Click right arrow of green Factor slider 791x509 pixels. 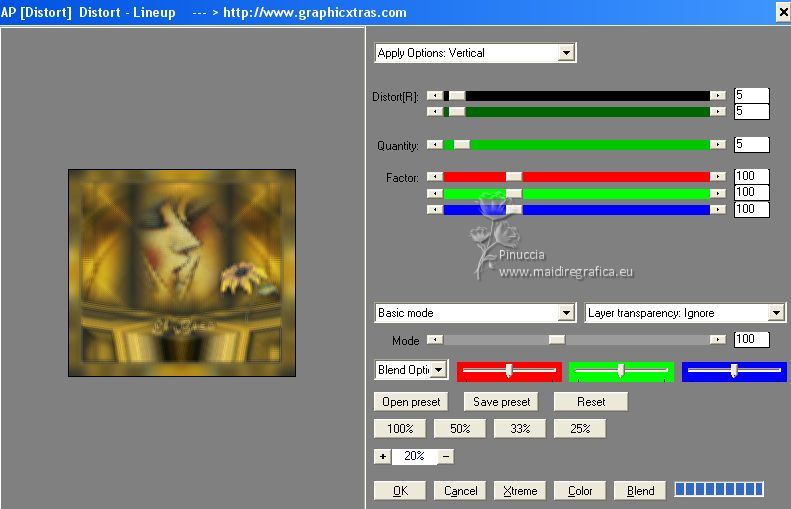[717, 193]
